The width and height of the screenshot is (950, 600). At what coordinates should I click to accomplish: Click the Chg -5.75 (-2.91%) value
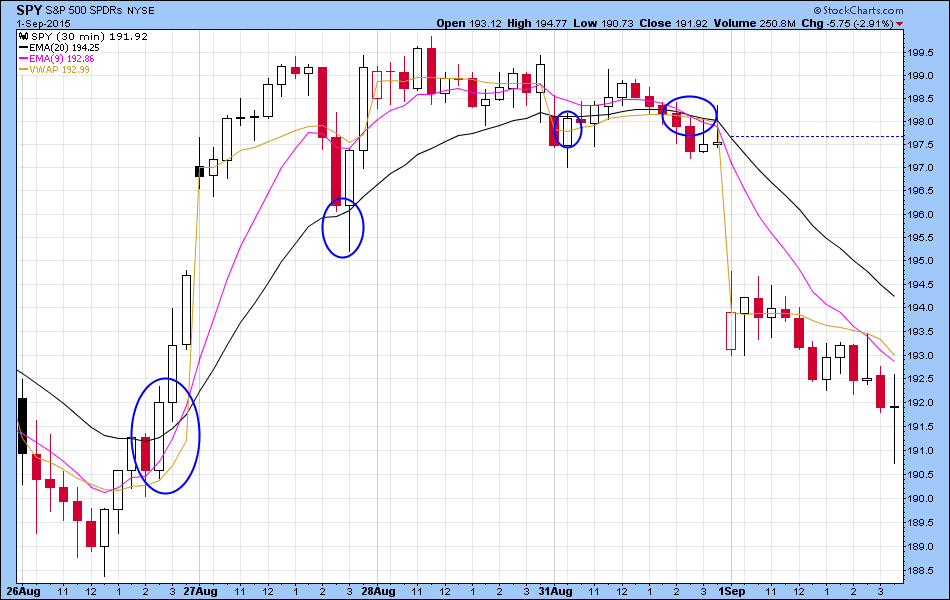tap(847, 24)
